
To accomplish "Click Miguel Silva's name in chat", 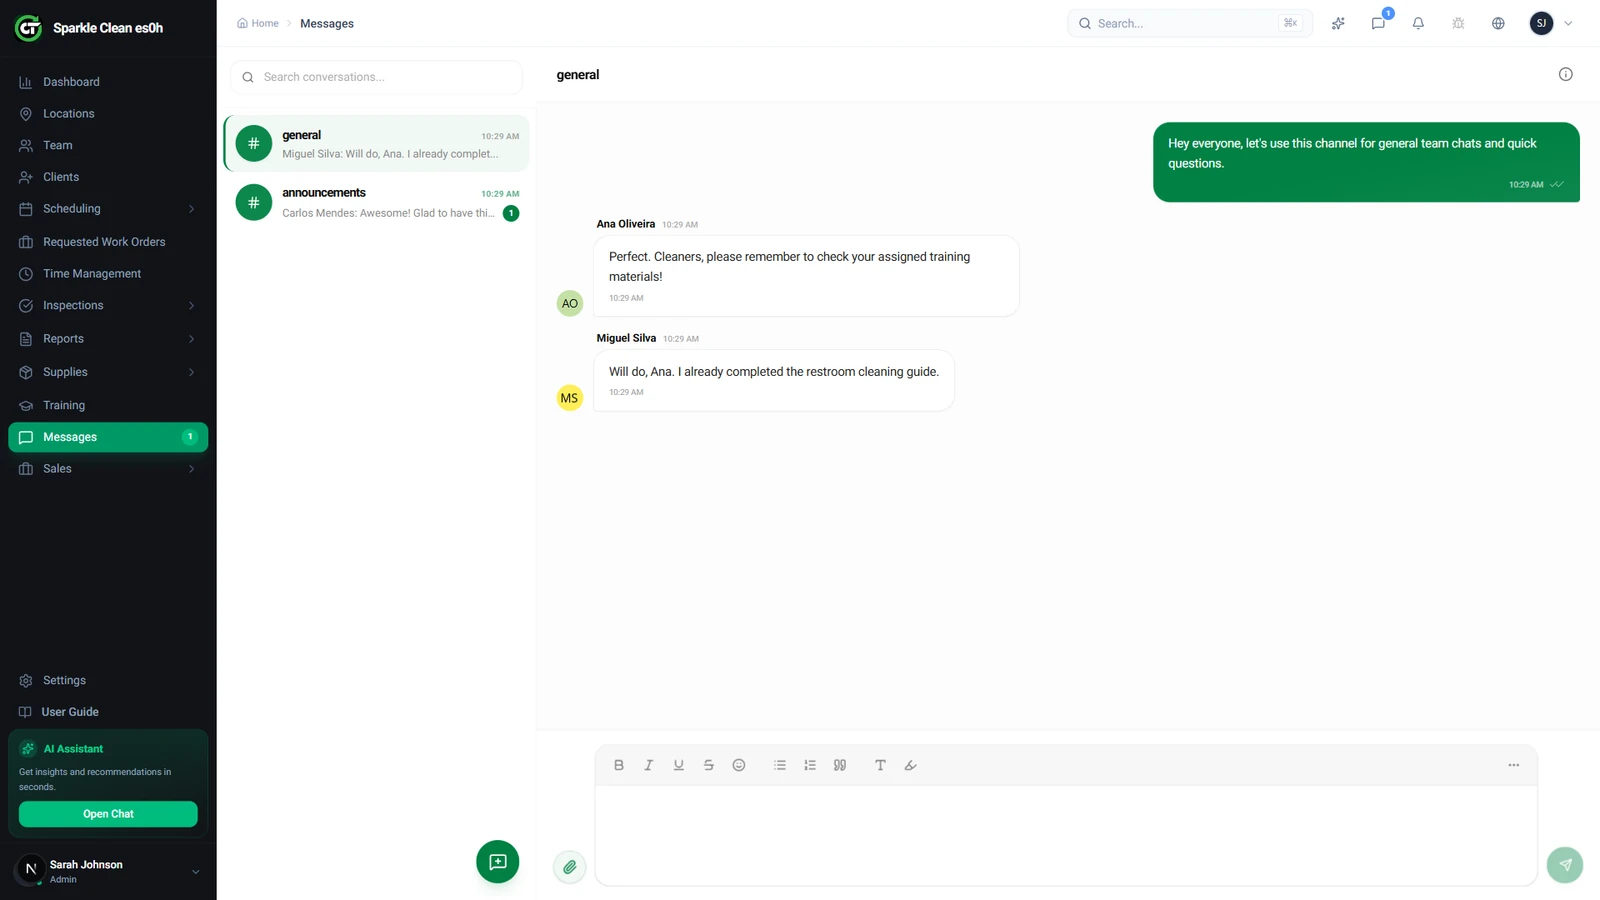I will click(x=626, y=338).
